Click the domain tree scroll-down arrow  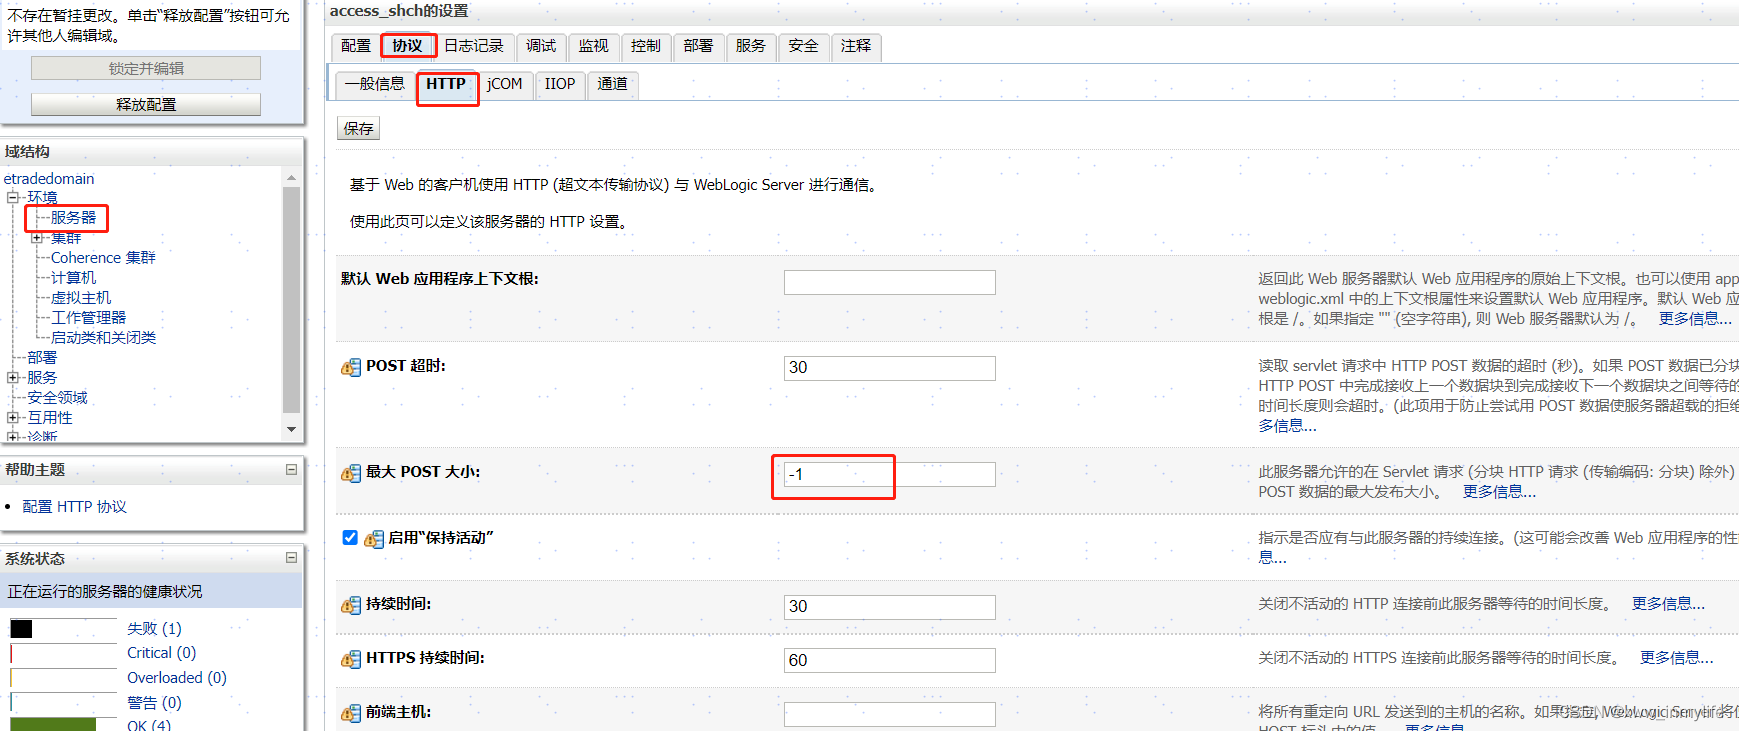coord(291,429)
